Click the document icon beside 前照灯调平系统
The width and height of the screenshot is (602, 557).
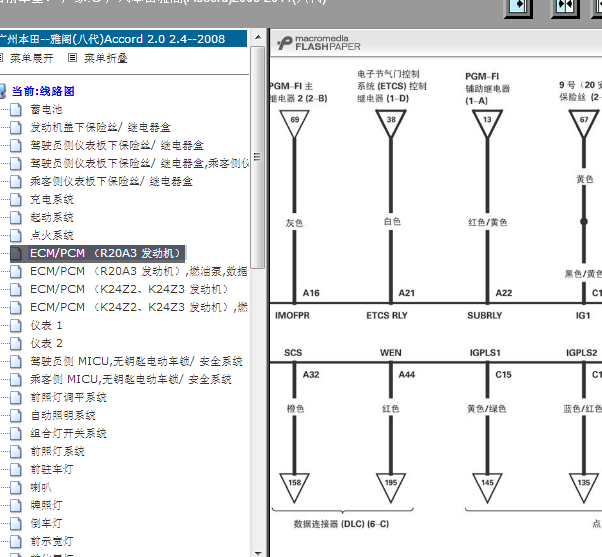pos(16,398)
